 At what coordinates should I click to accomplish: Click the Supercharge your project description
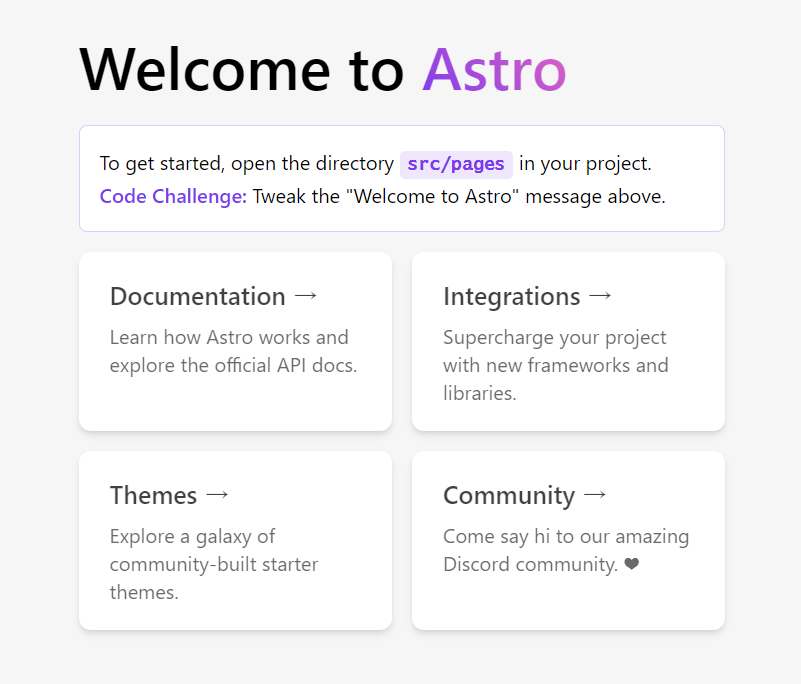pos(556,365)
